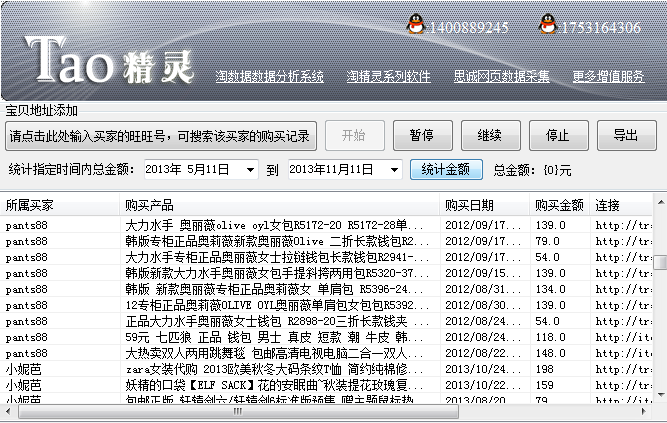Viewport: 667px width, 423px height.
Task: Expand the end date dropdown 2013年11月11日
Action: point(394,170)
